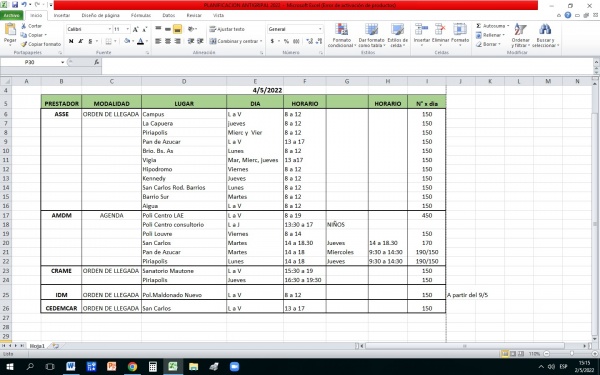
Task: Click the Combinar y centrar button
Action: pyautogui.click(x=236, y=41)
